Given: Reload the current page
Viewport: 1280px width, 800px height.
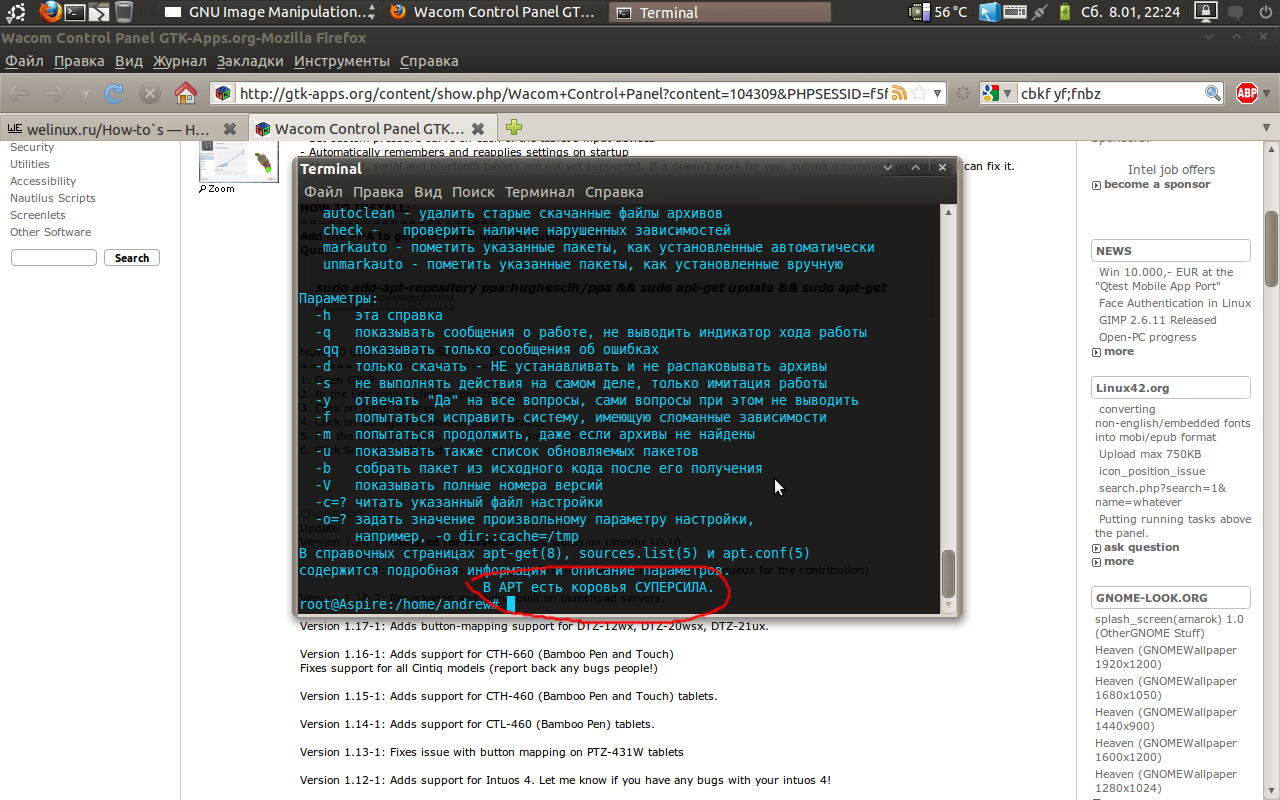Looking at the screenshot, I should click(x=114, y=93).
